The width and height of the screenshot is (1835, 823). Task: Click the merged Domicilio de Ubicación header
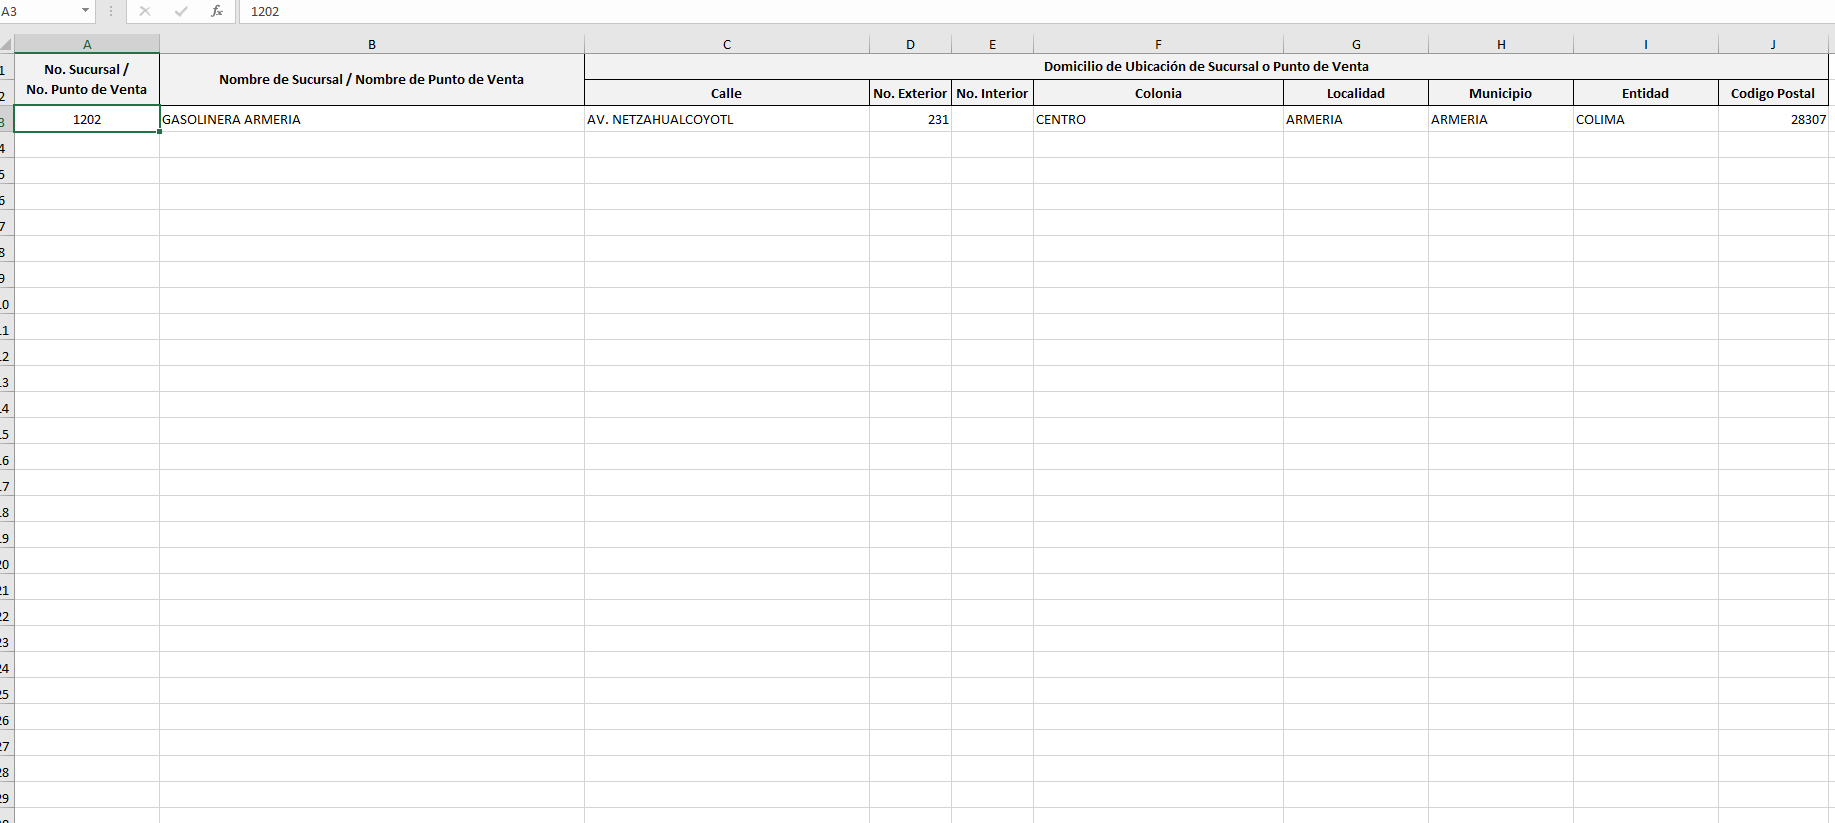tap(1206, 66)
